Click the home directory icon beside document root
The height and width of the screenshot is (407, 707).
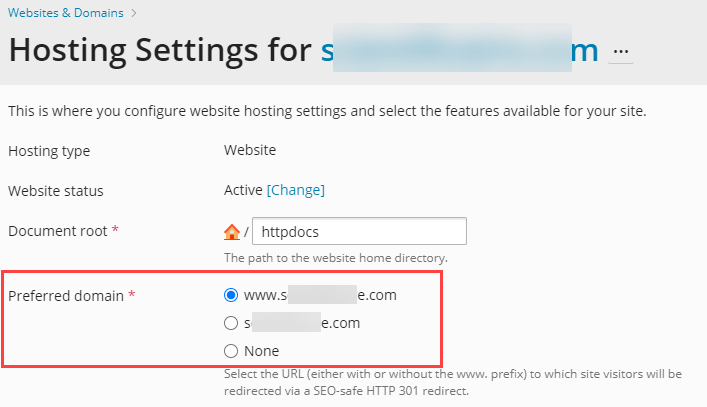click(232, 232)
